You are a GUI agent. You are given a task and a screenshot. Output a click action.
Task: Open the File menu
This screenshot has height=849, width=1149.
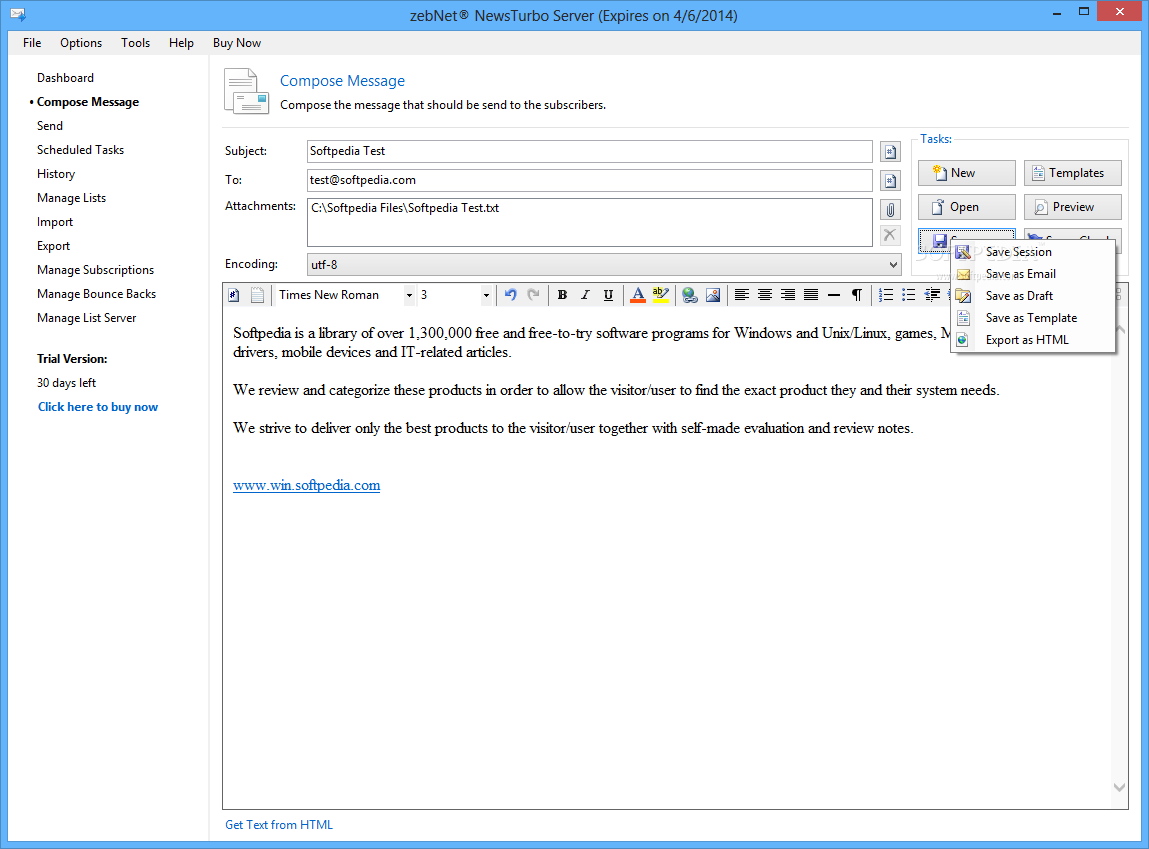(32, 42)
